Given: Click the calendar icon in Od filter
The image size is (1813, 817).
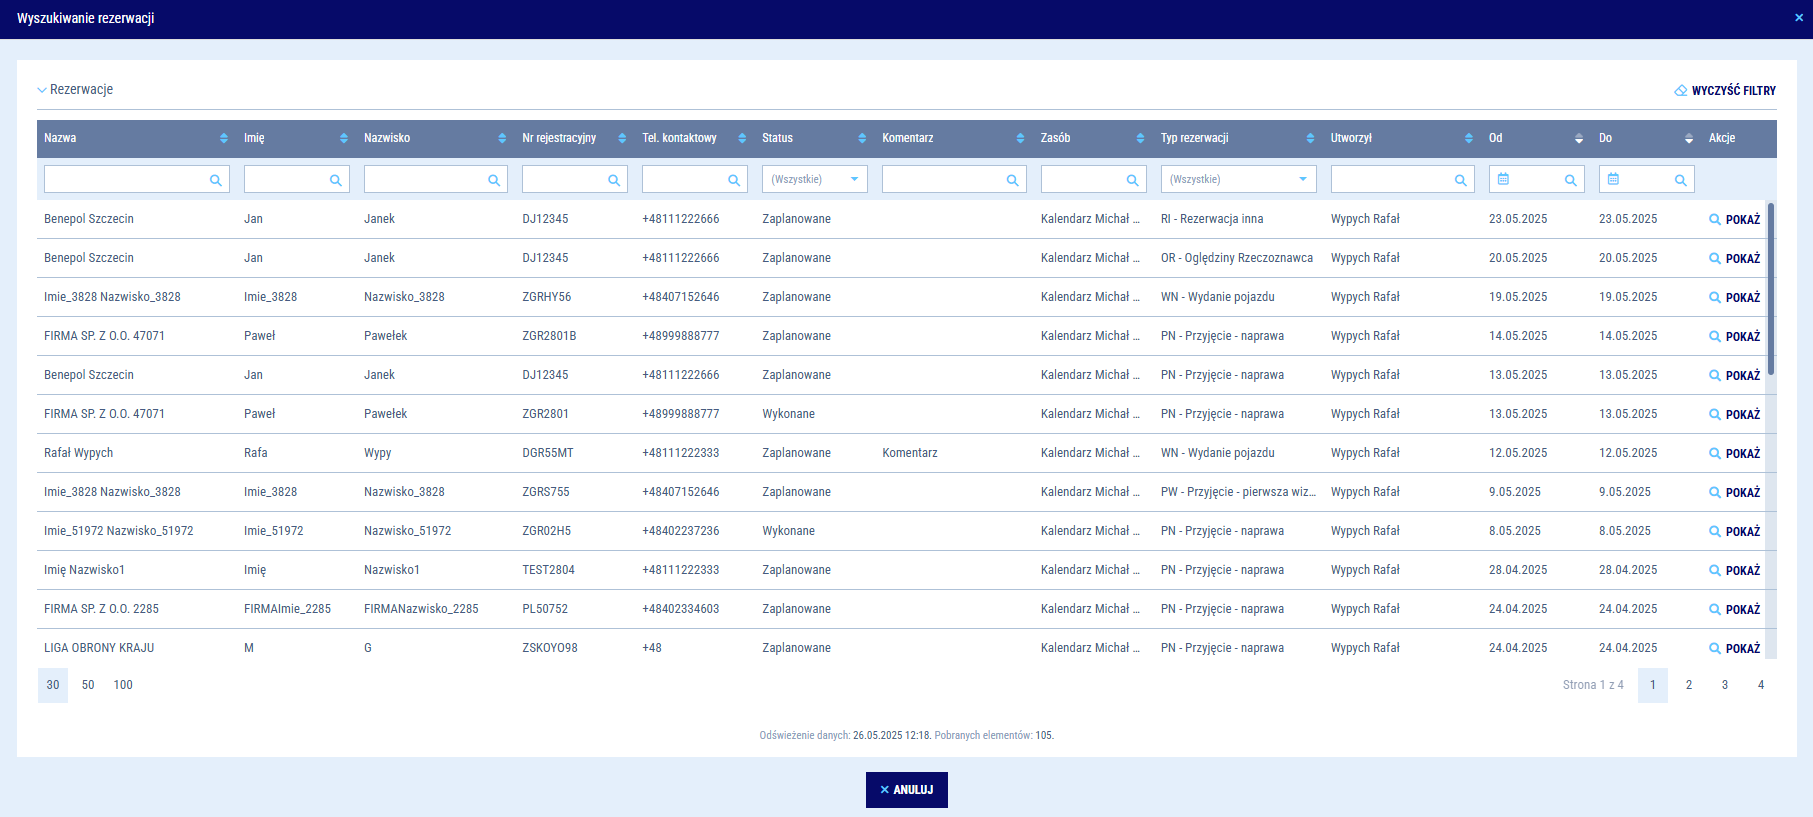Looking at the screenshot, I should 1503,179.
